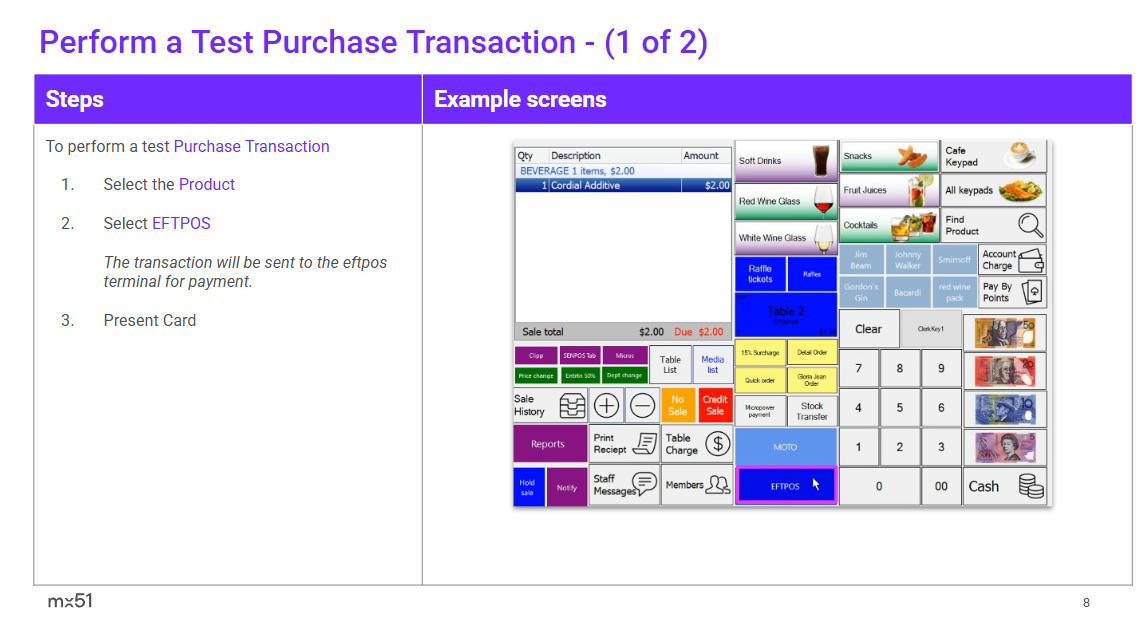Image resolution: width=1146 pixels, height=641 pixels.
Task: Tap the plus quantity icon
Action: [607, 405]
